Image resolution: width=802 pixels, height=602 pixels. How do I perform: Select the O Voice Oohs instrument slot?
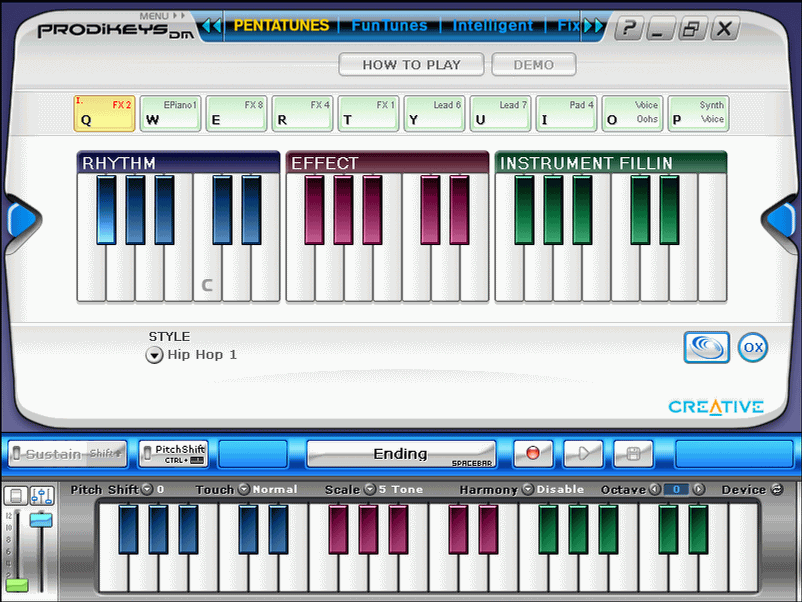pyautogui.click(x=632, y=113)
